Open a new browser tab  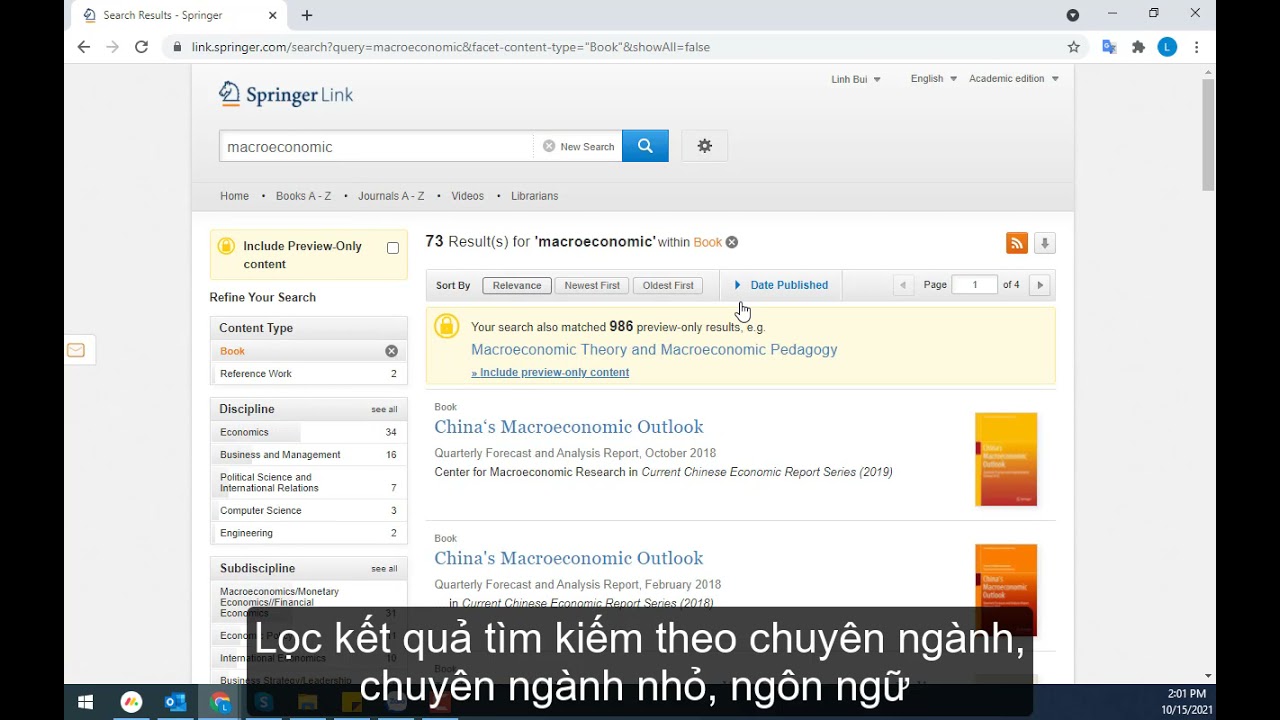tap(307, 15)
